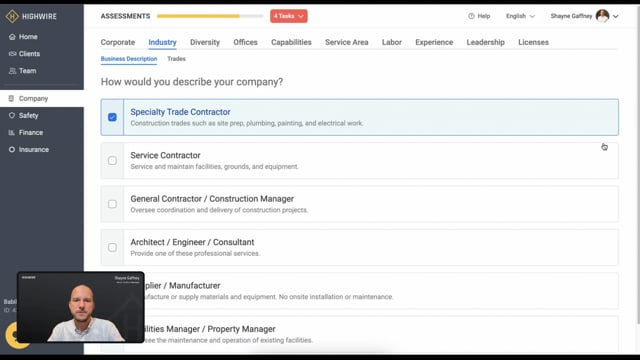
Task: Click the Finance chart icon
Action: (x=12, y=133)
